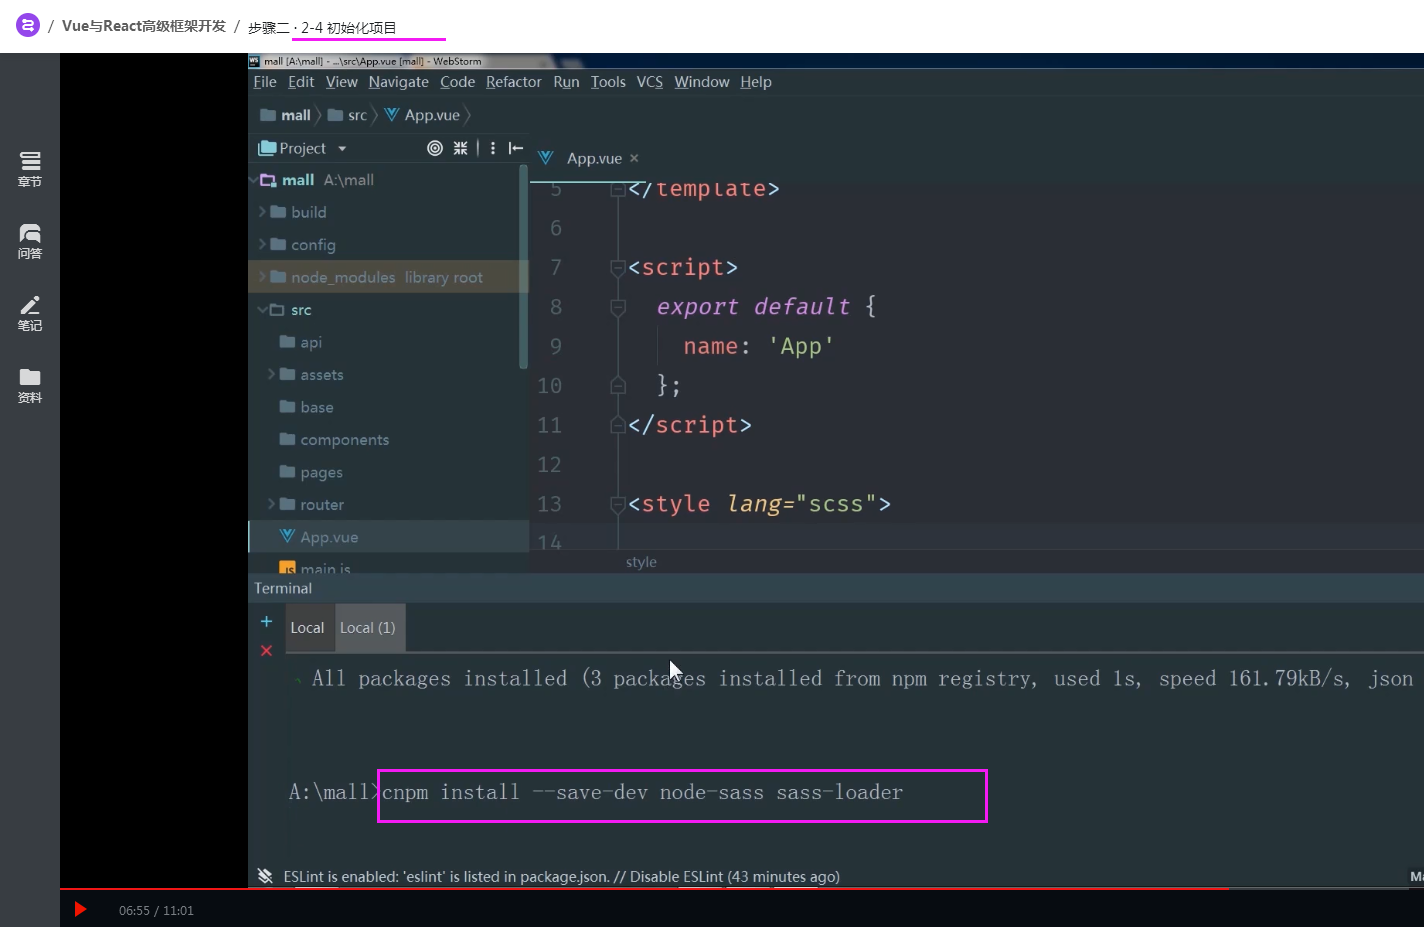
Task: Click the Hide Project panel icon
Action: pyautogui.click(x=516, y=148)
